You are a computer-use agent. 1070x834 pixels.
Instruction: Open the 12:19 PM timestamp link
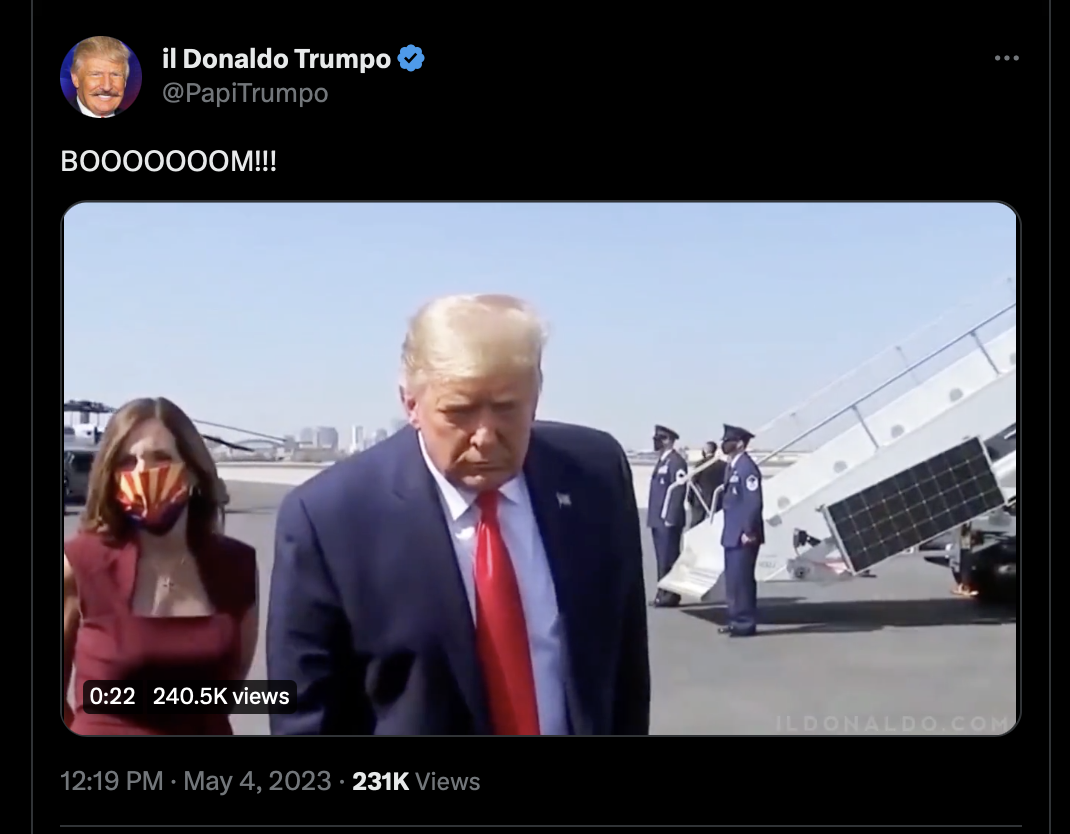[112, 781]
